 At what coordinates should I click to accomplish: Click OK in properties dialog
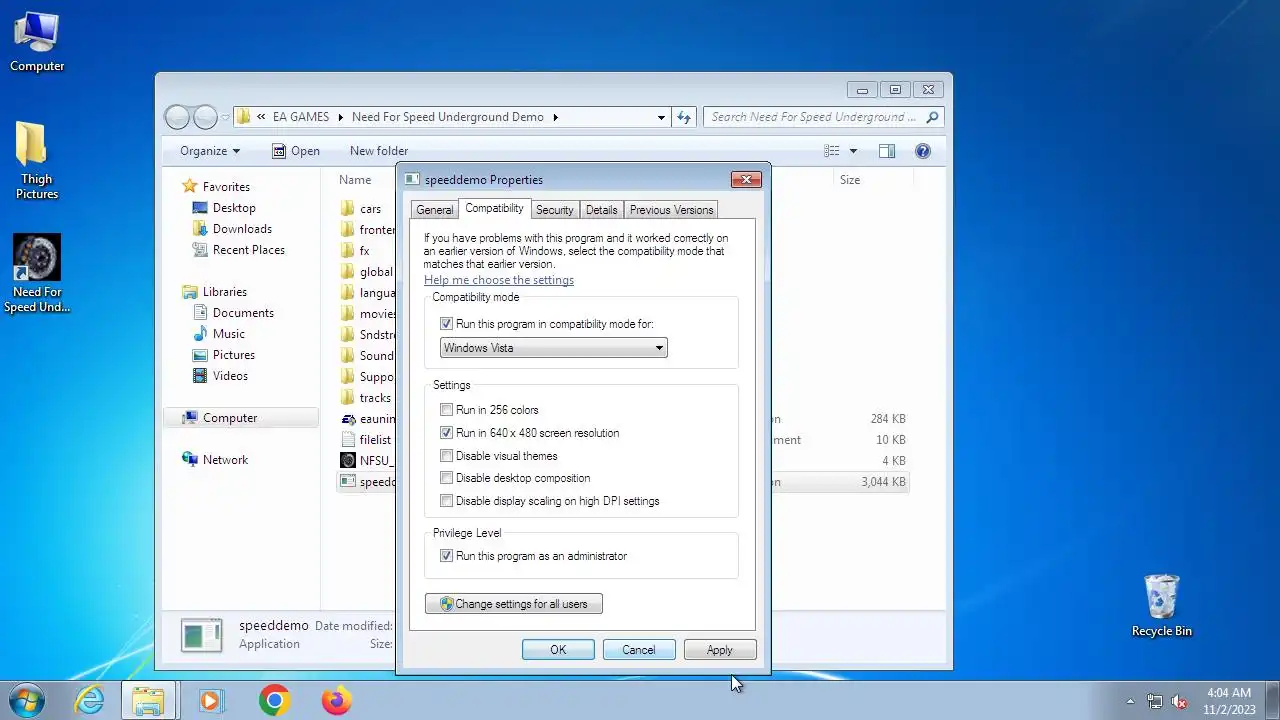pos(558,650)
